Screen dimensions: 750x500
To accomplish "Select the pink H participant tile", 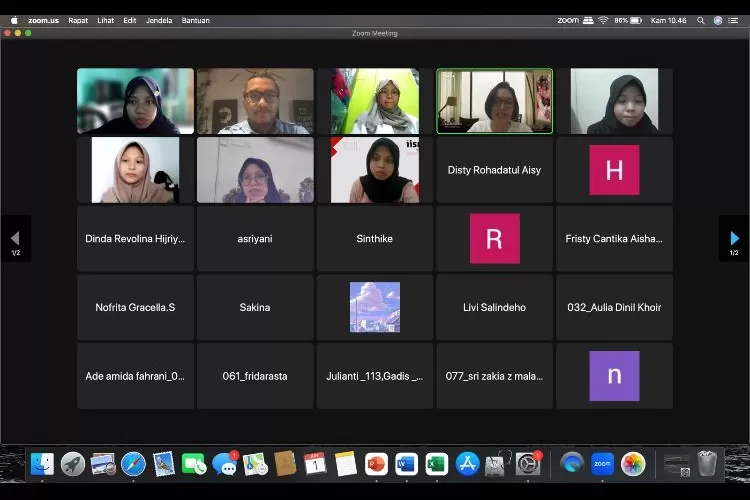I will click(614, 170).
